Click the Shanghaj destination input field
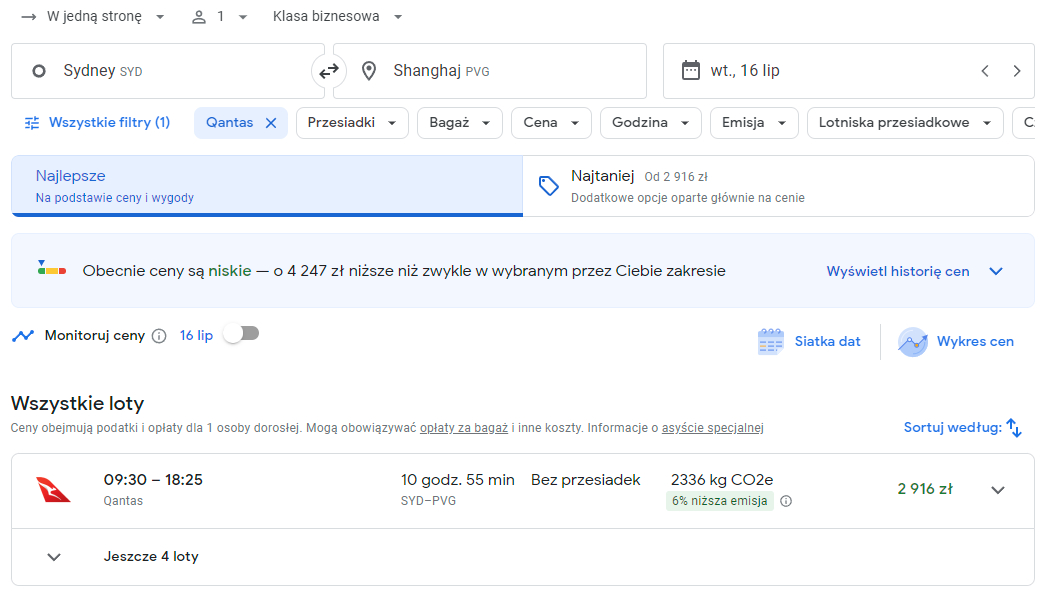Image resolution: width=1048 pixels, height=603 pixels. pos(490,71)
